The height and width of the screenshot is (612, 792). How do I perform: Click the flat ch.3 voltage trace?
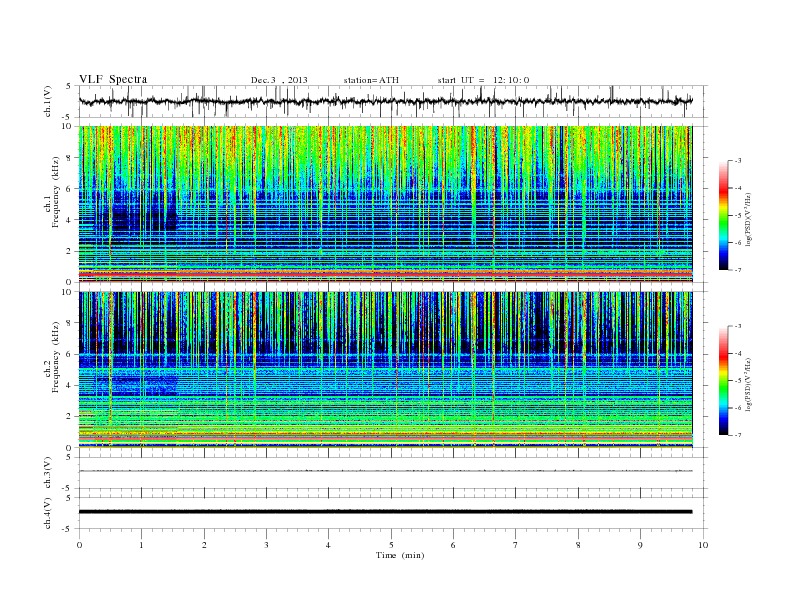[386, 471]
